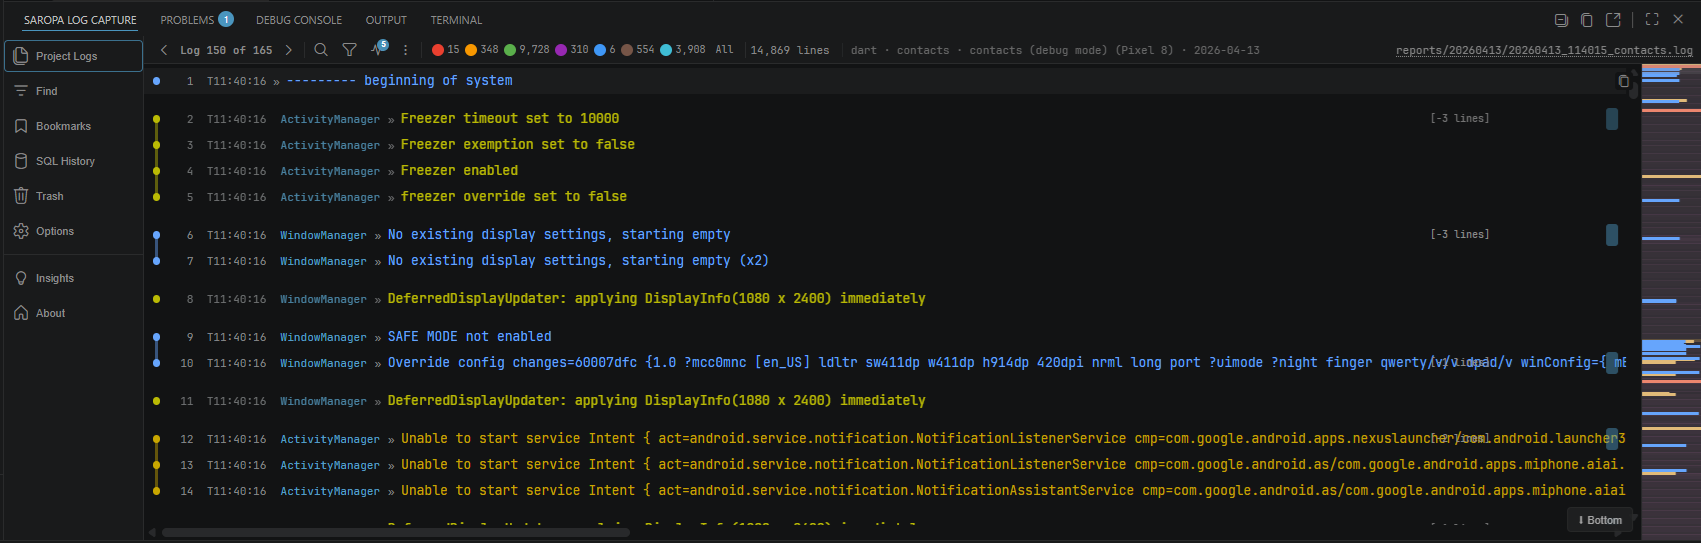Viewport: 1701px width, 543px height.
Task: Switch to the Output tab
Action: tap(386, 20)
